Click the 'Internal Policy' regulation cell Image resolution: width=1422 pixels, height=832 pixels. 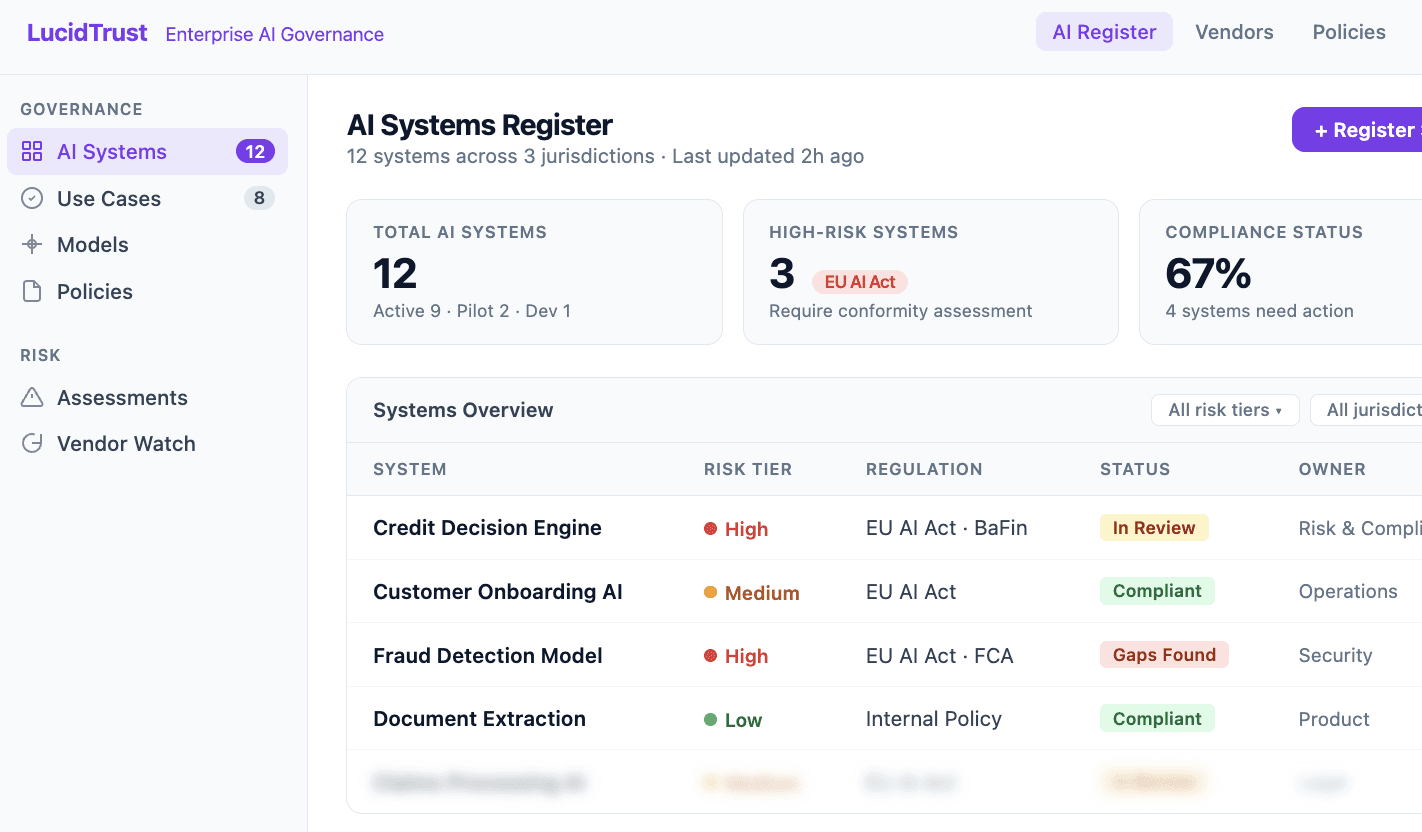[x=934, y=719]
